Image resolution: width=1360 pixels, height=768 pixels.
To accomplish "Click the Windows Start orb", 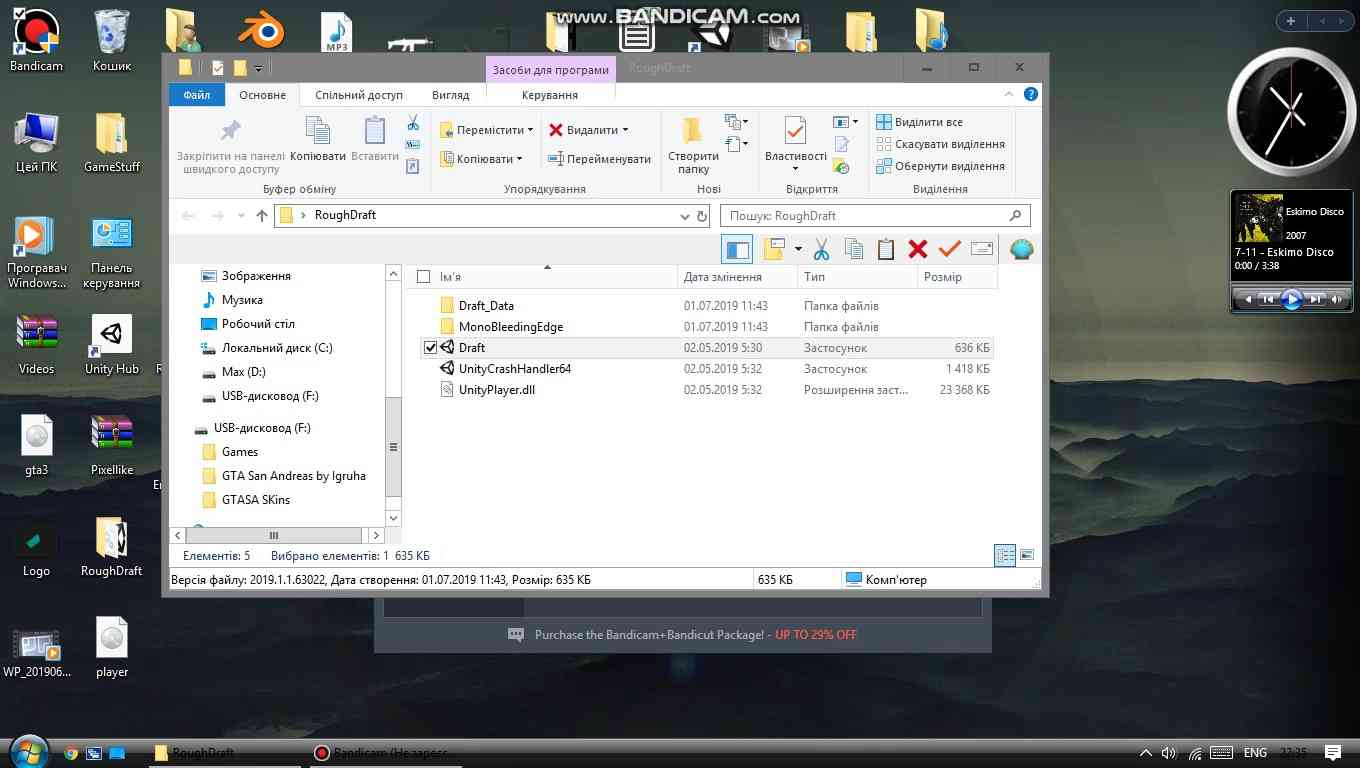I will [x=27, y=752].
